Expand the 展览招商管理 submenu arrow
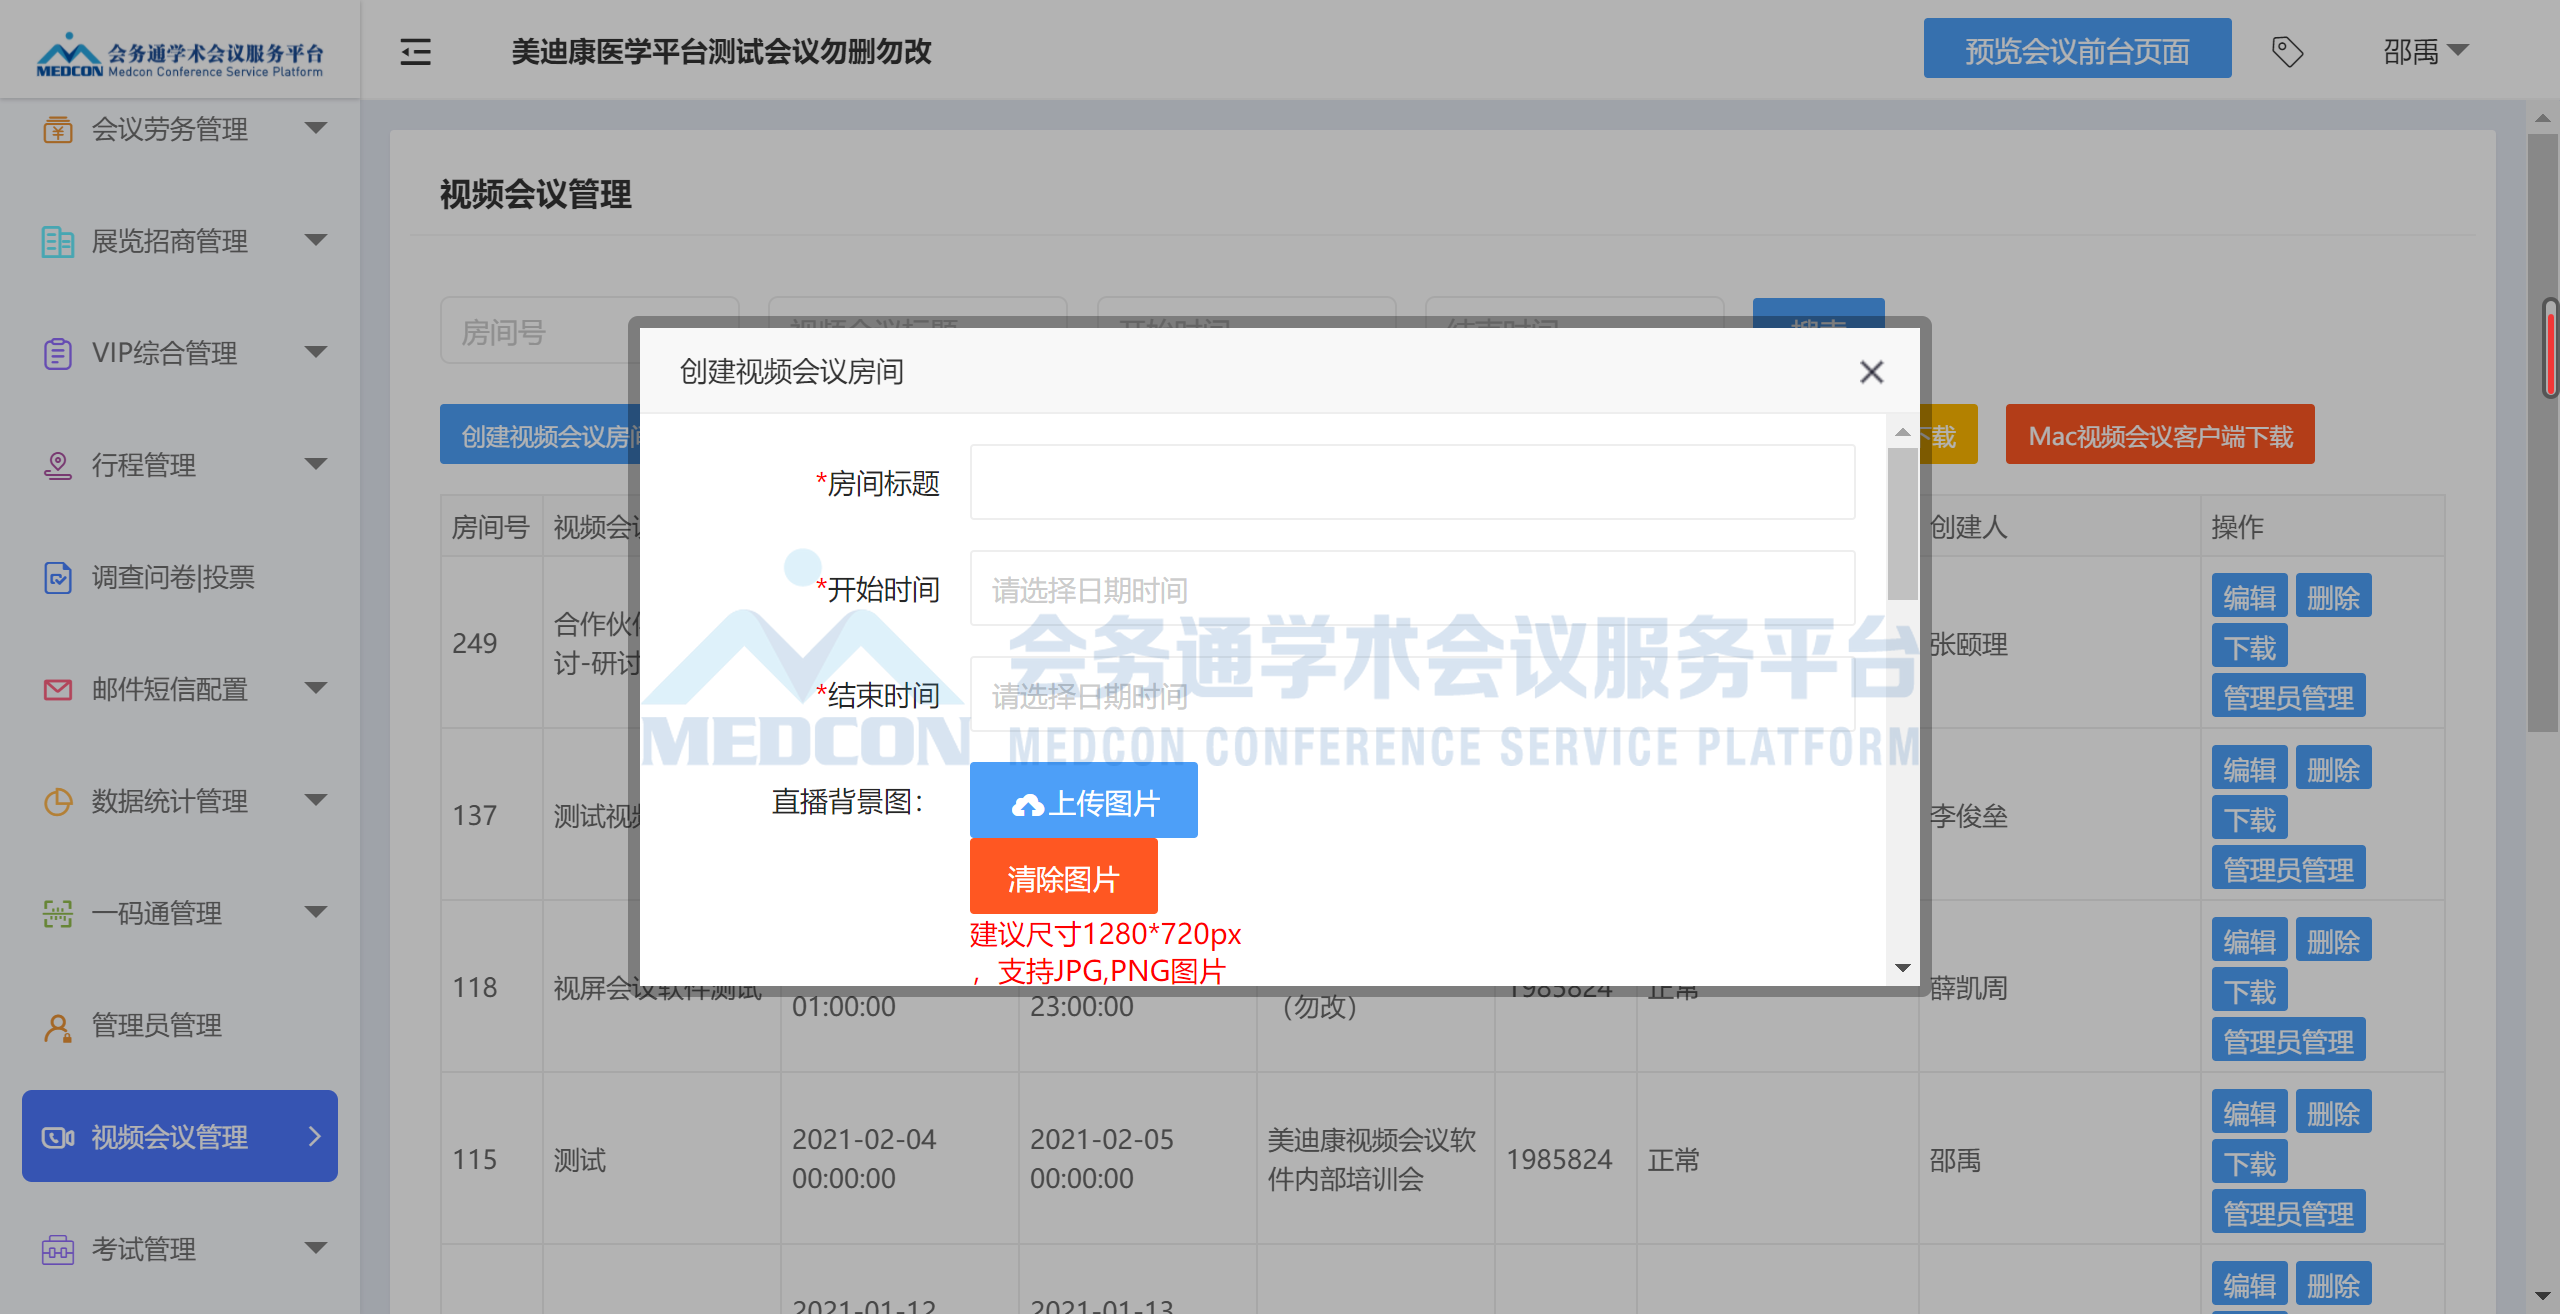 pos(316,240)
